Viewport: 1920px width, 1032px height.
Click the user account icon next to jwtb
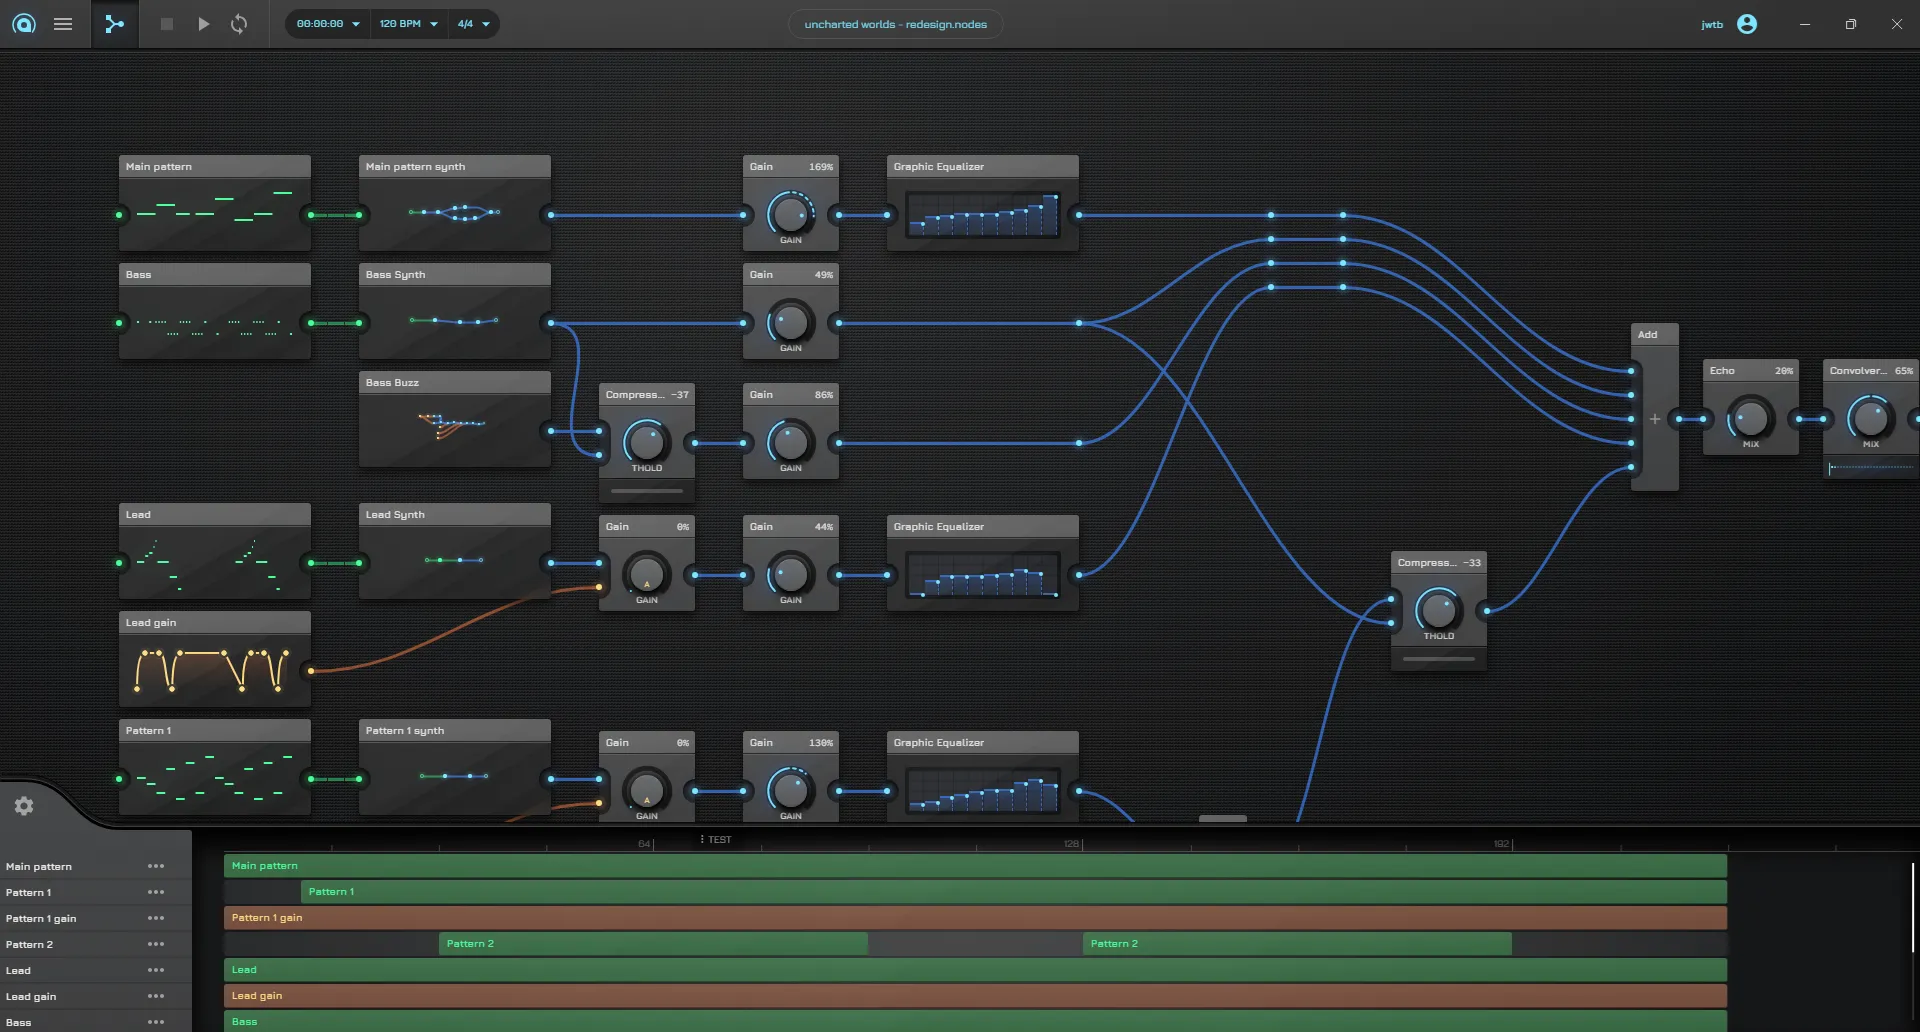(x=1747, y=24)
